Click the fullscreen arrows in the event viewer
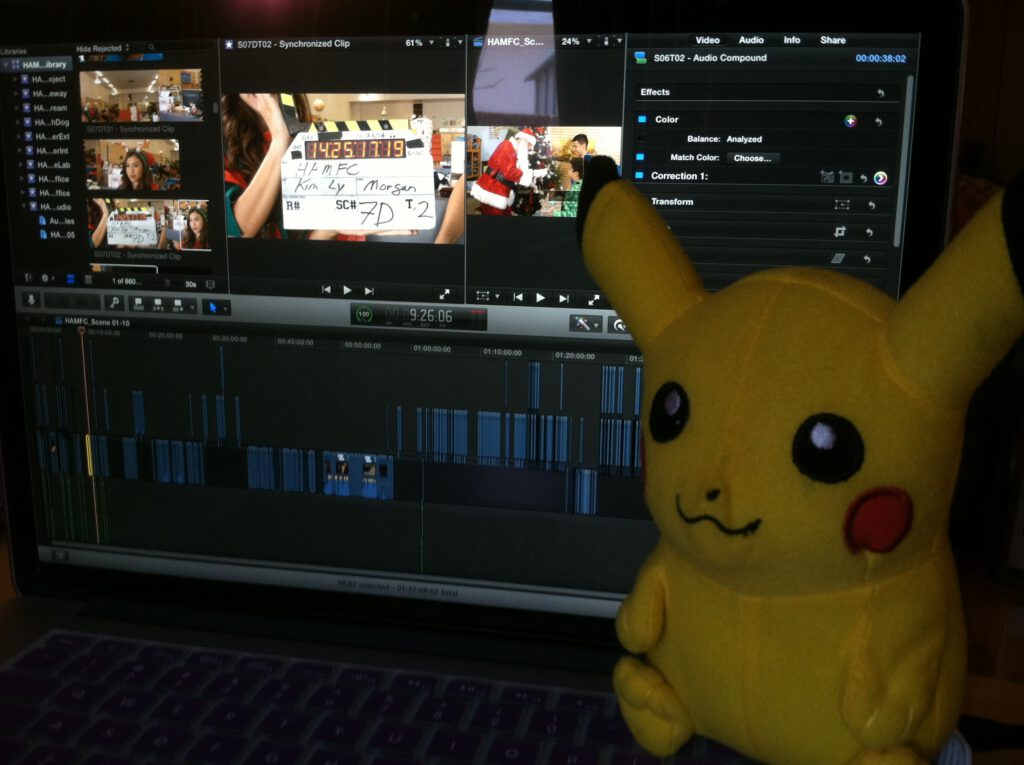Image resolution: width=1024 pixels, height=765 pixels. pos(443,291)
